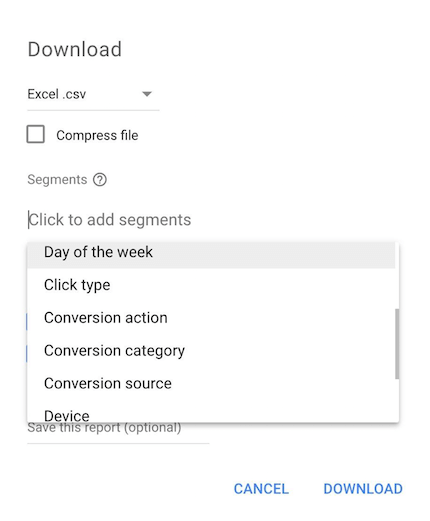The image size is (430, 521).
Task: Open the Excel .csv format selector
Action: (93, 94)
